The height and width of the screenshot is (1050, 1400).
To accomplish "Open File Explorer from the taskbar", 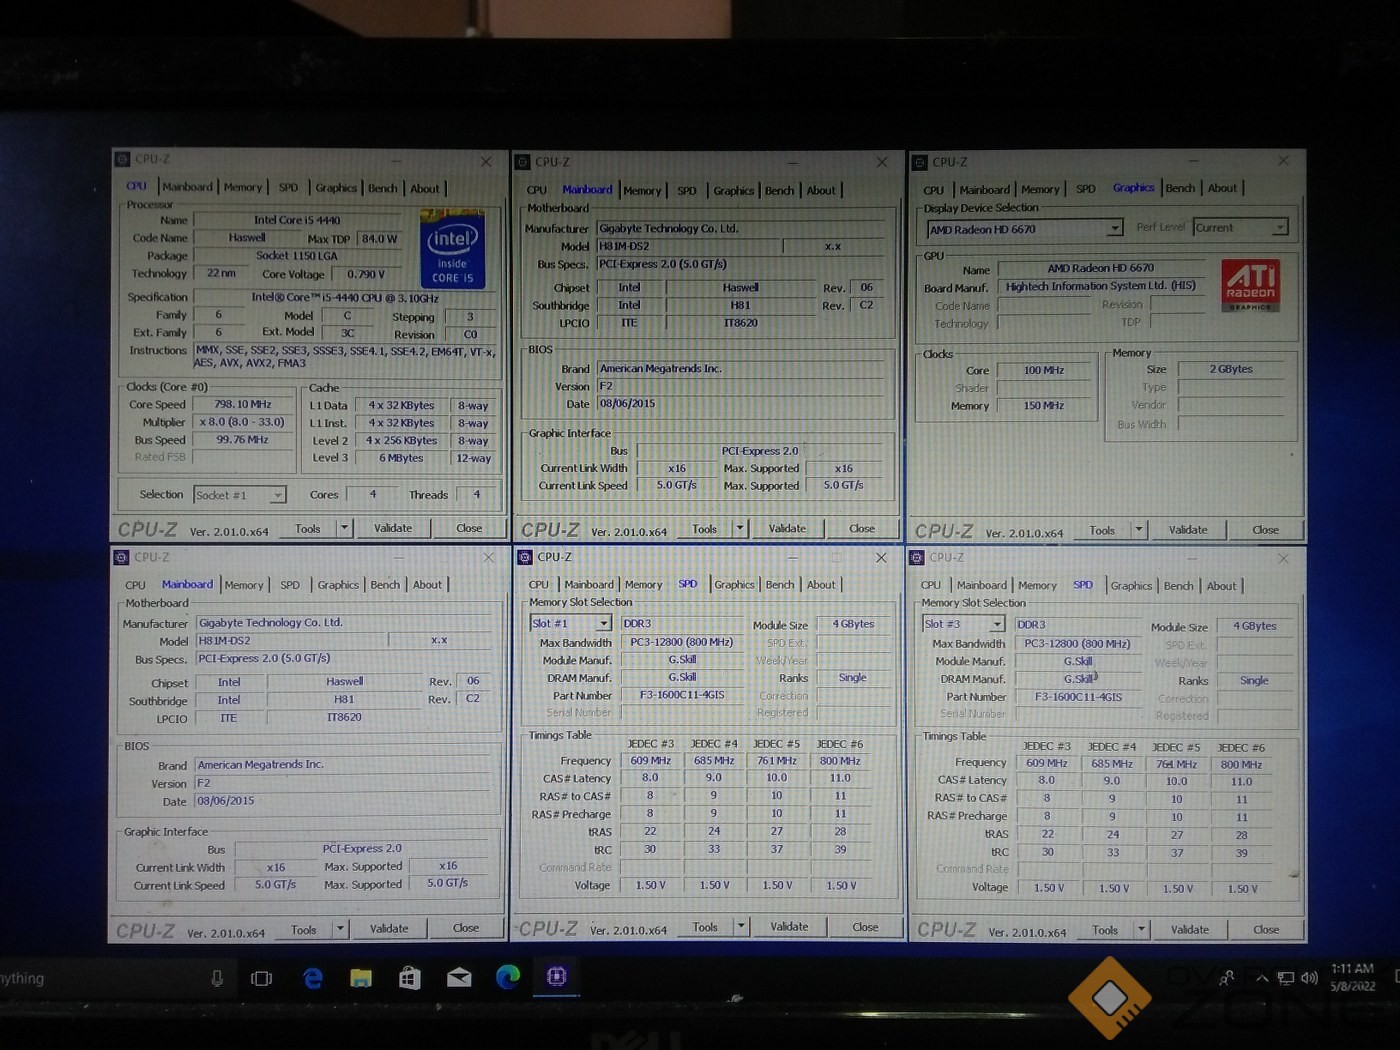I will click(x=361, y=977).
